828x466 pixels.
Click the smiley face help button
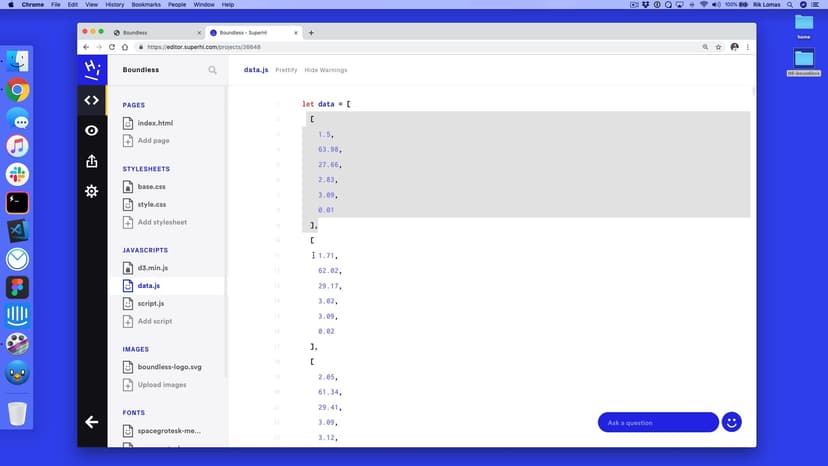coord(732,422)
